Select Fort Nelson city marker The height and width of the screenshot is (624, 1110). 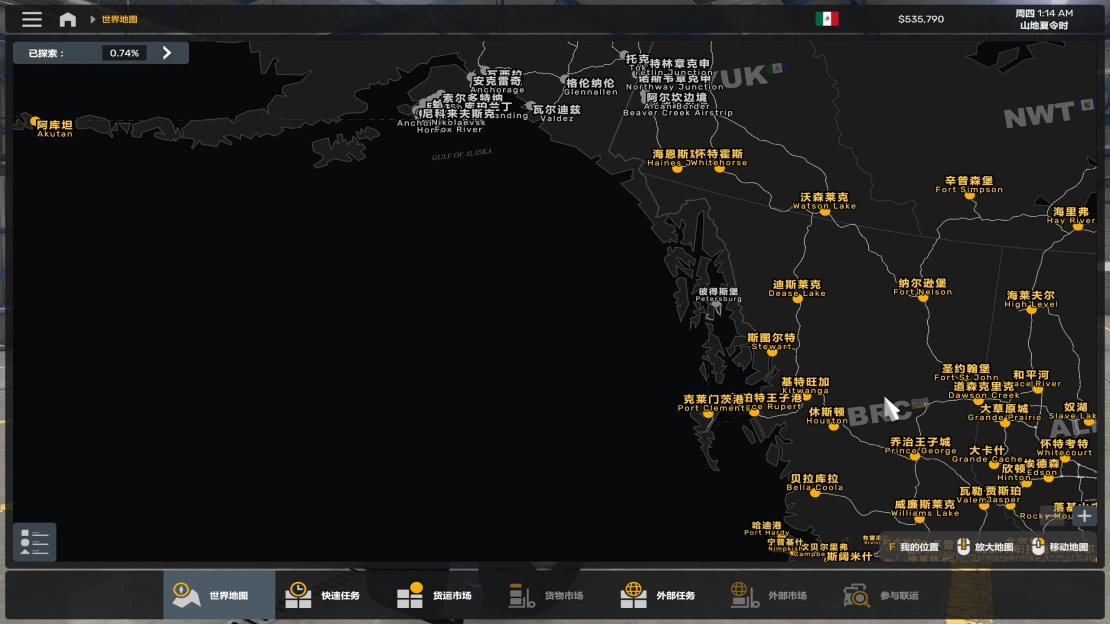point(923,297)
